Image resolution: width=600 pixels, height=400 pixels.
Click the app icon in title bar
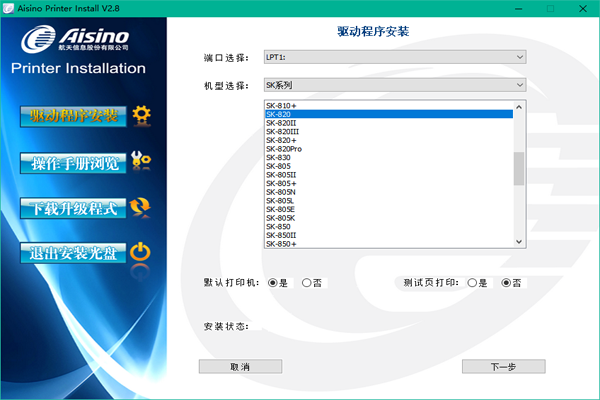8,8
